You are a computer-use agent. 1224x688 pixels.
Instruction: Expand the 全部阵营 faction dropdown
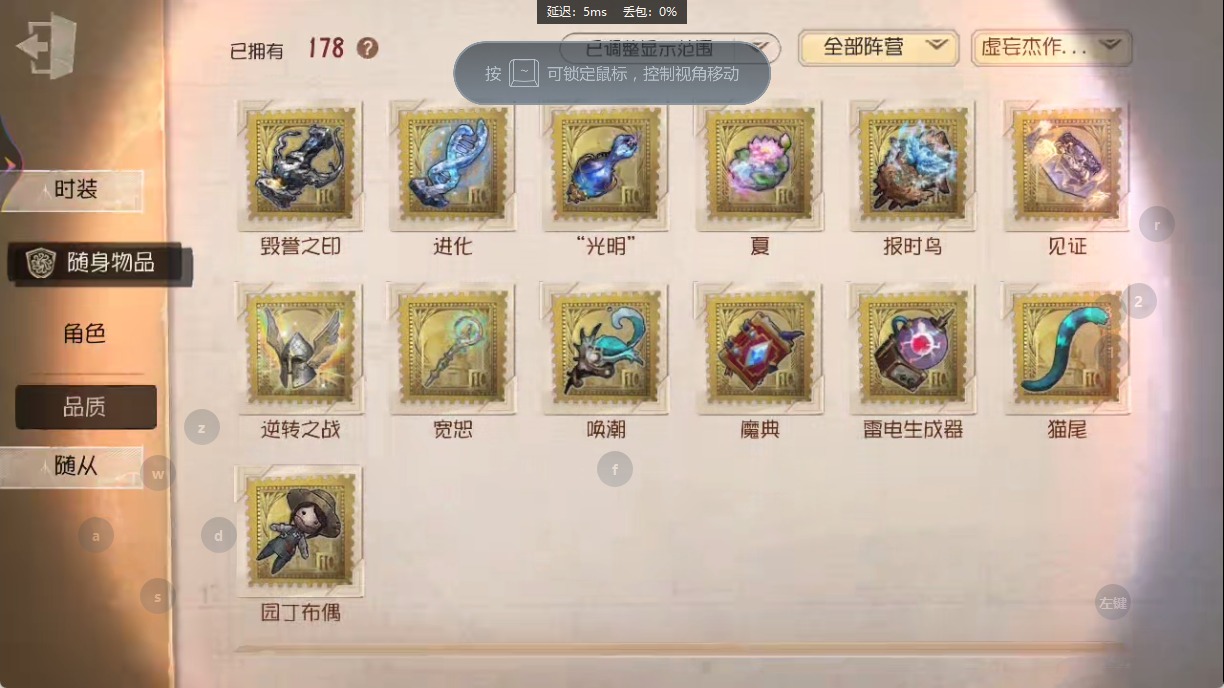(x=879, y=47)
